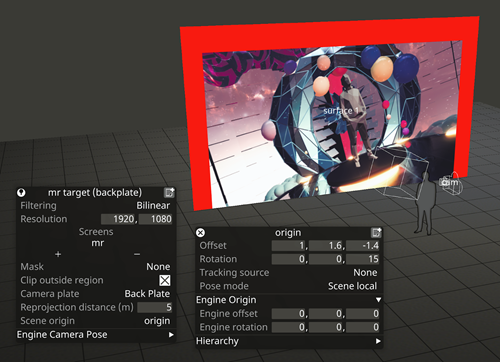
Task: Open the Filtering Bilinear dropdown
Action: tap(153, 206)
